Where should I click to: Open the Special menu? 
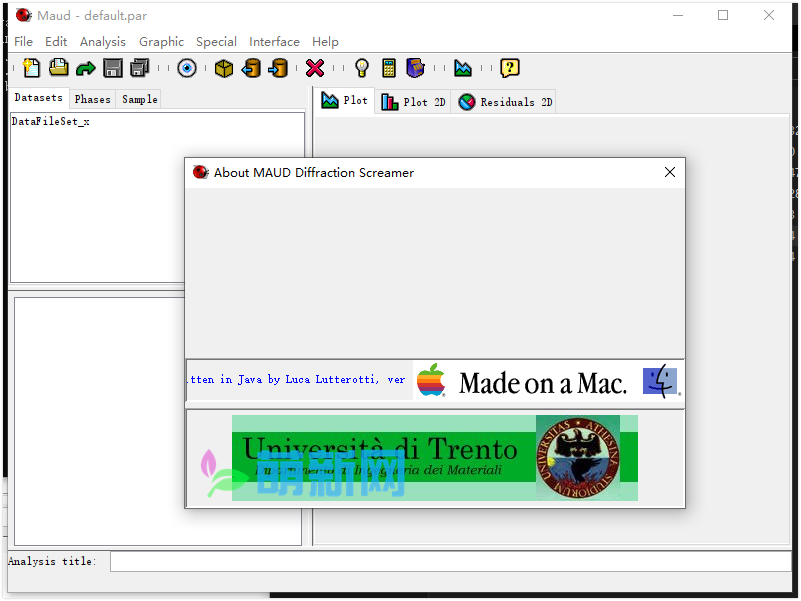coord(217,42)
